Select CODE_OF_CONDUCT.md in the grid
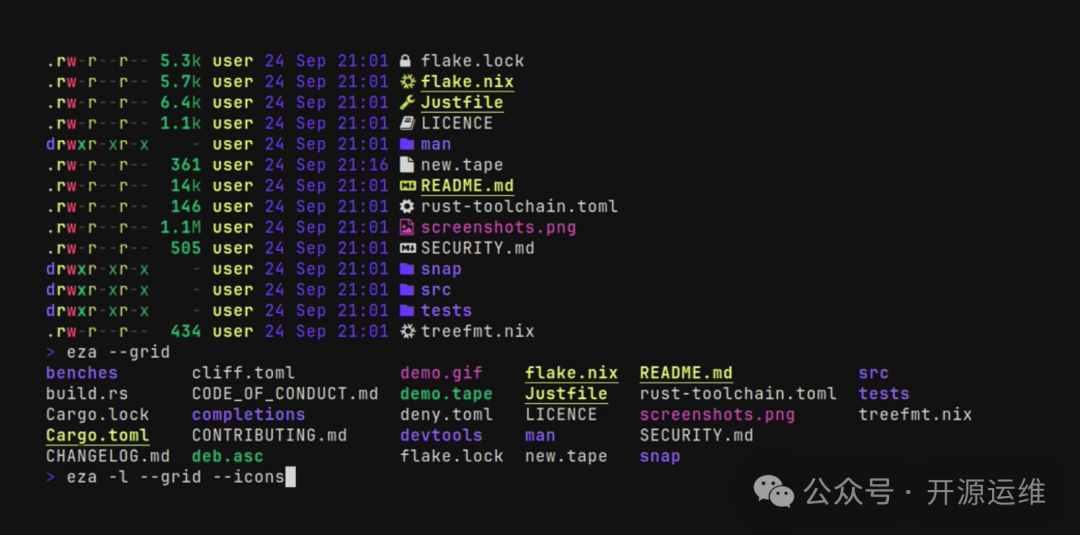 (285, 394)
